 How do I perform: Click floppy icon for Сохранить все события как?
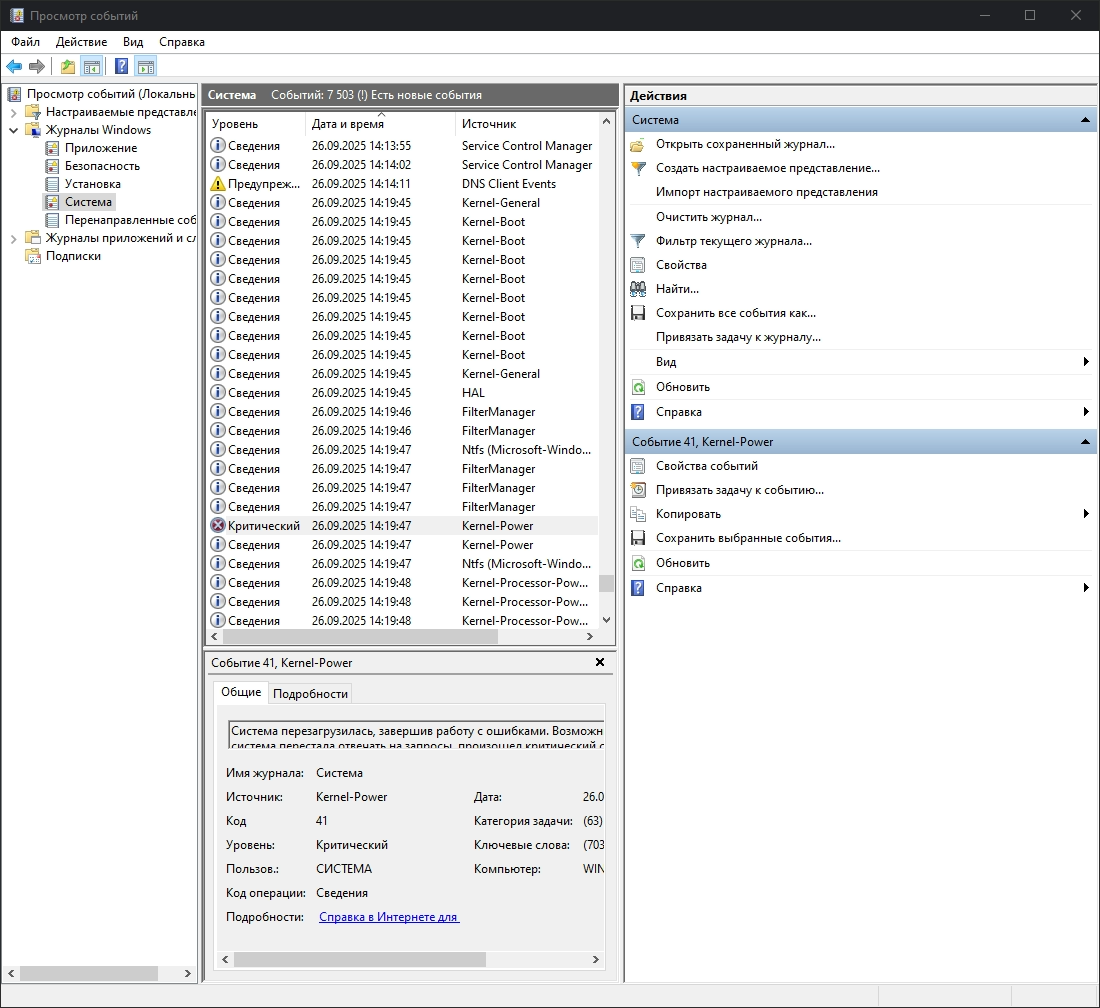[x=638, y=313]
